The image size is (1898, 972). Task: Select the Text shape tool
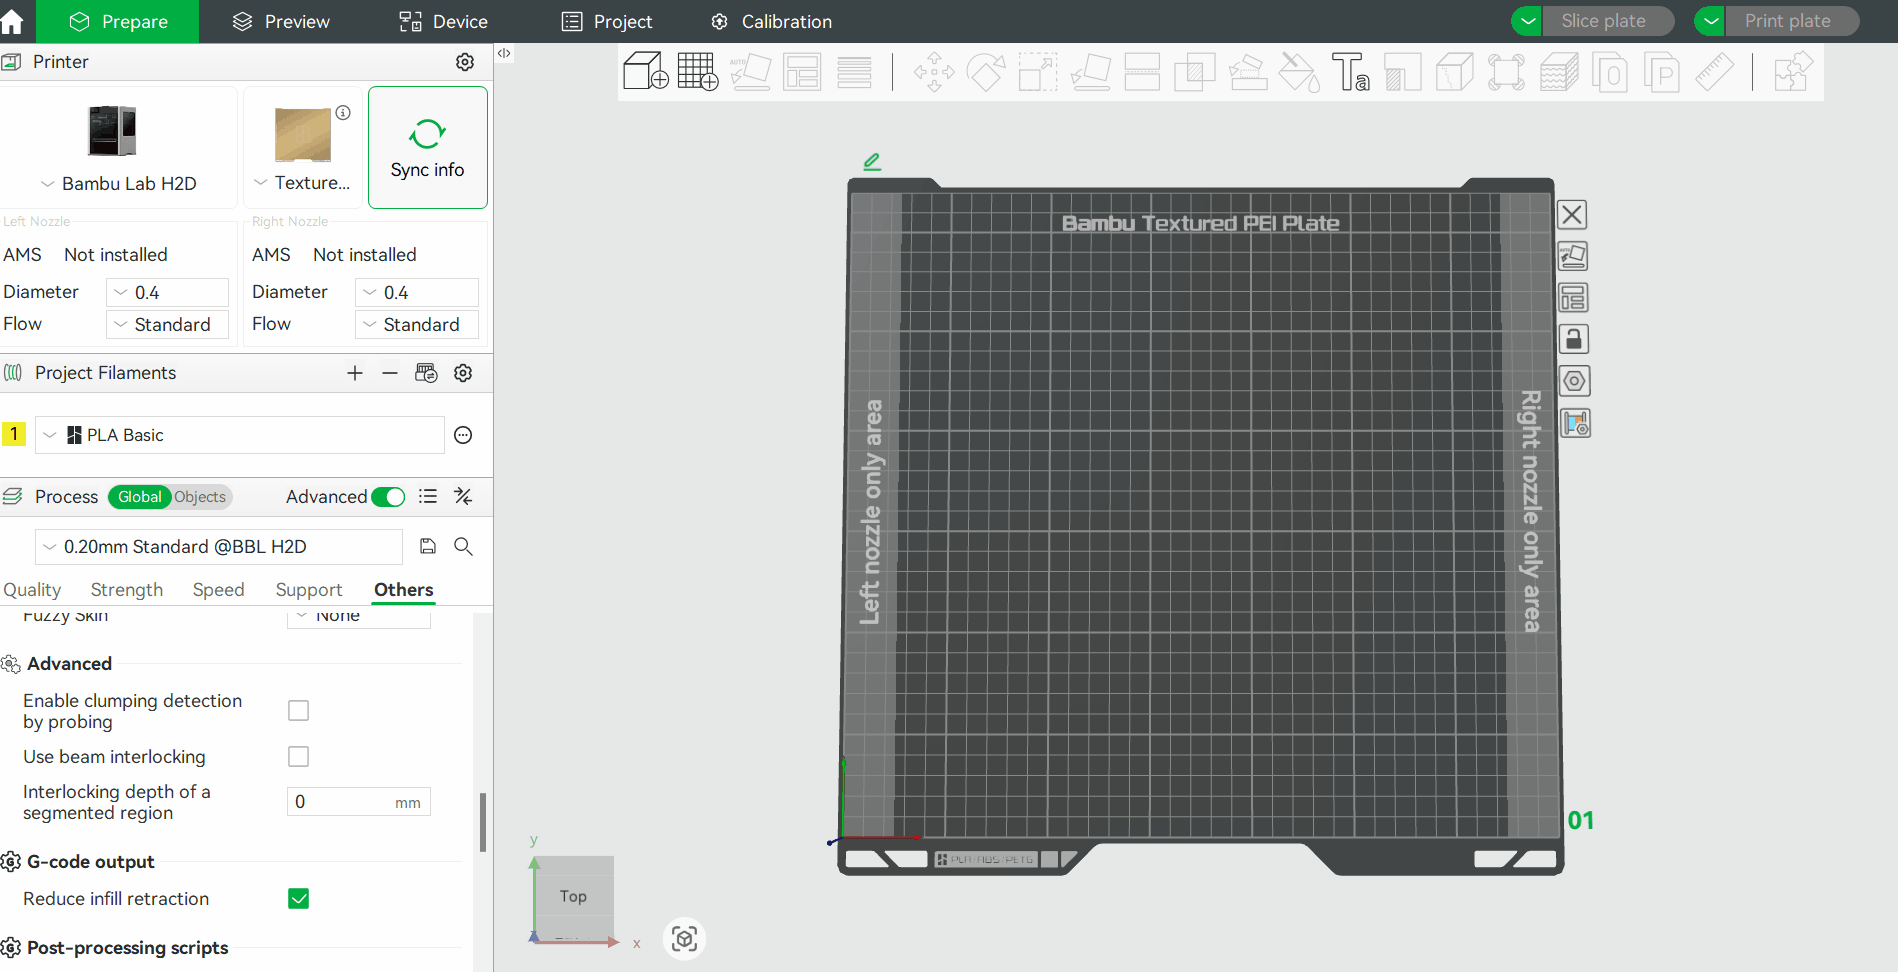pyautogui.click(x=1350, y=72)
